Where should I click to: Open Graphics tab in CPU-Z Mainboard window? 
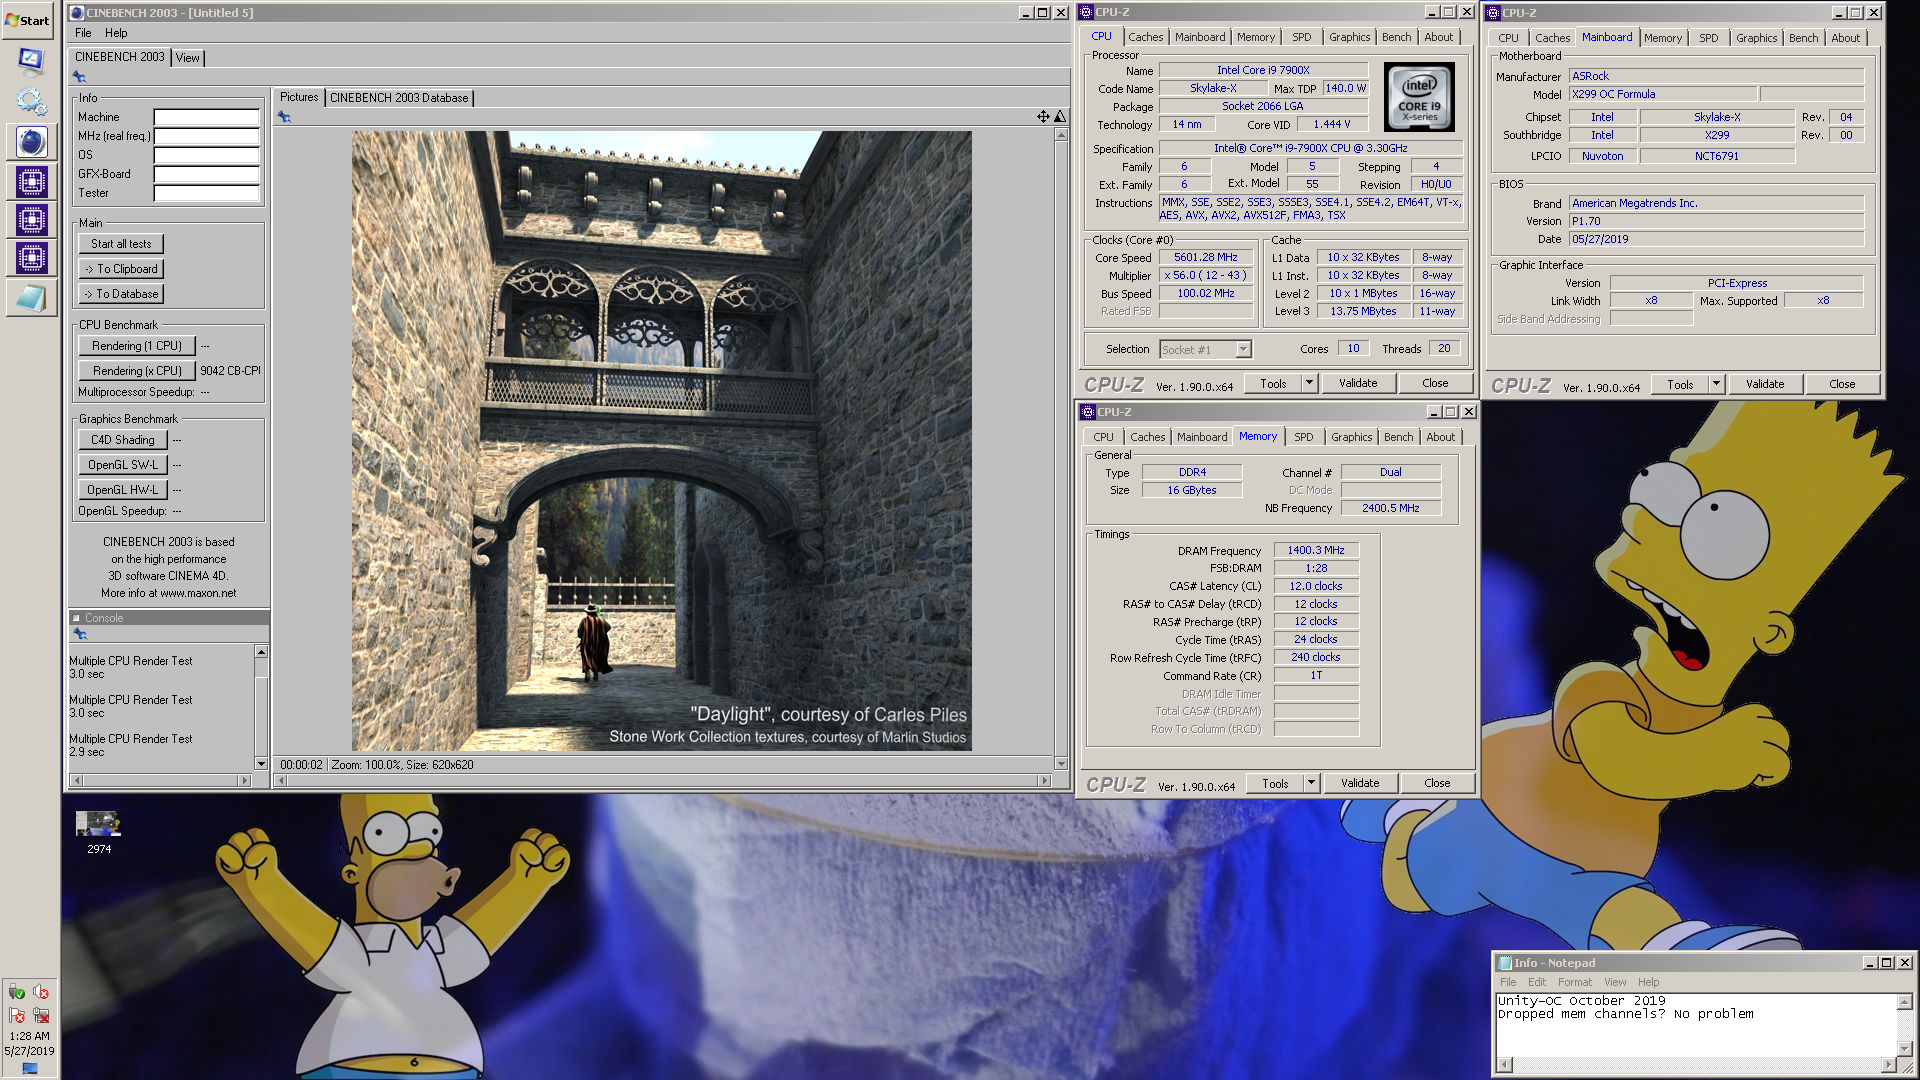point(1756,38)
